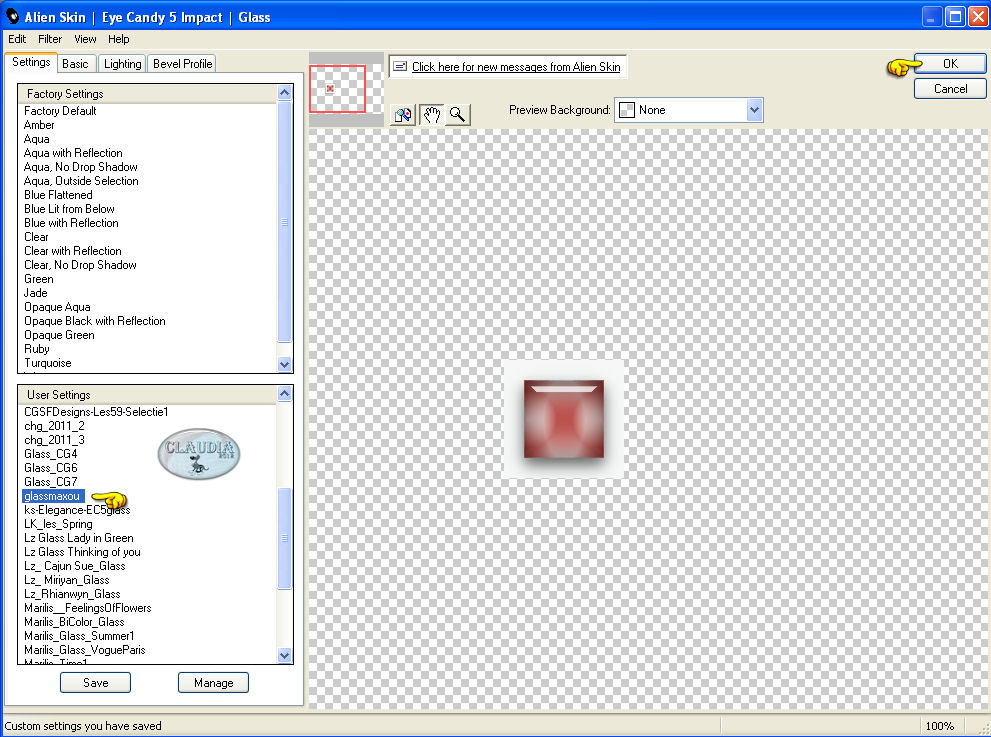Image resolution: width=991 pixels, height=737 pixels.
Task: Select Aqua, No Drop Shadow preset
Action: [80, 167]
